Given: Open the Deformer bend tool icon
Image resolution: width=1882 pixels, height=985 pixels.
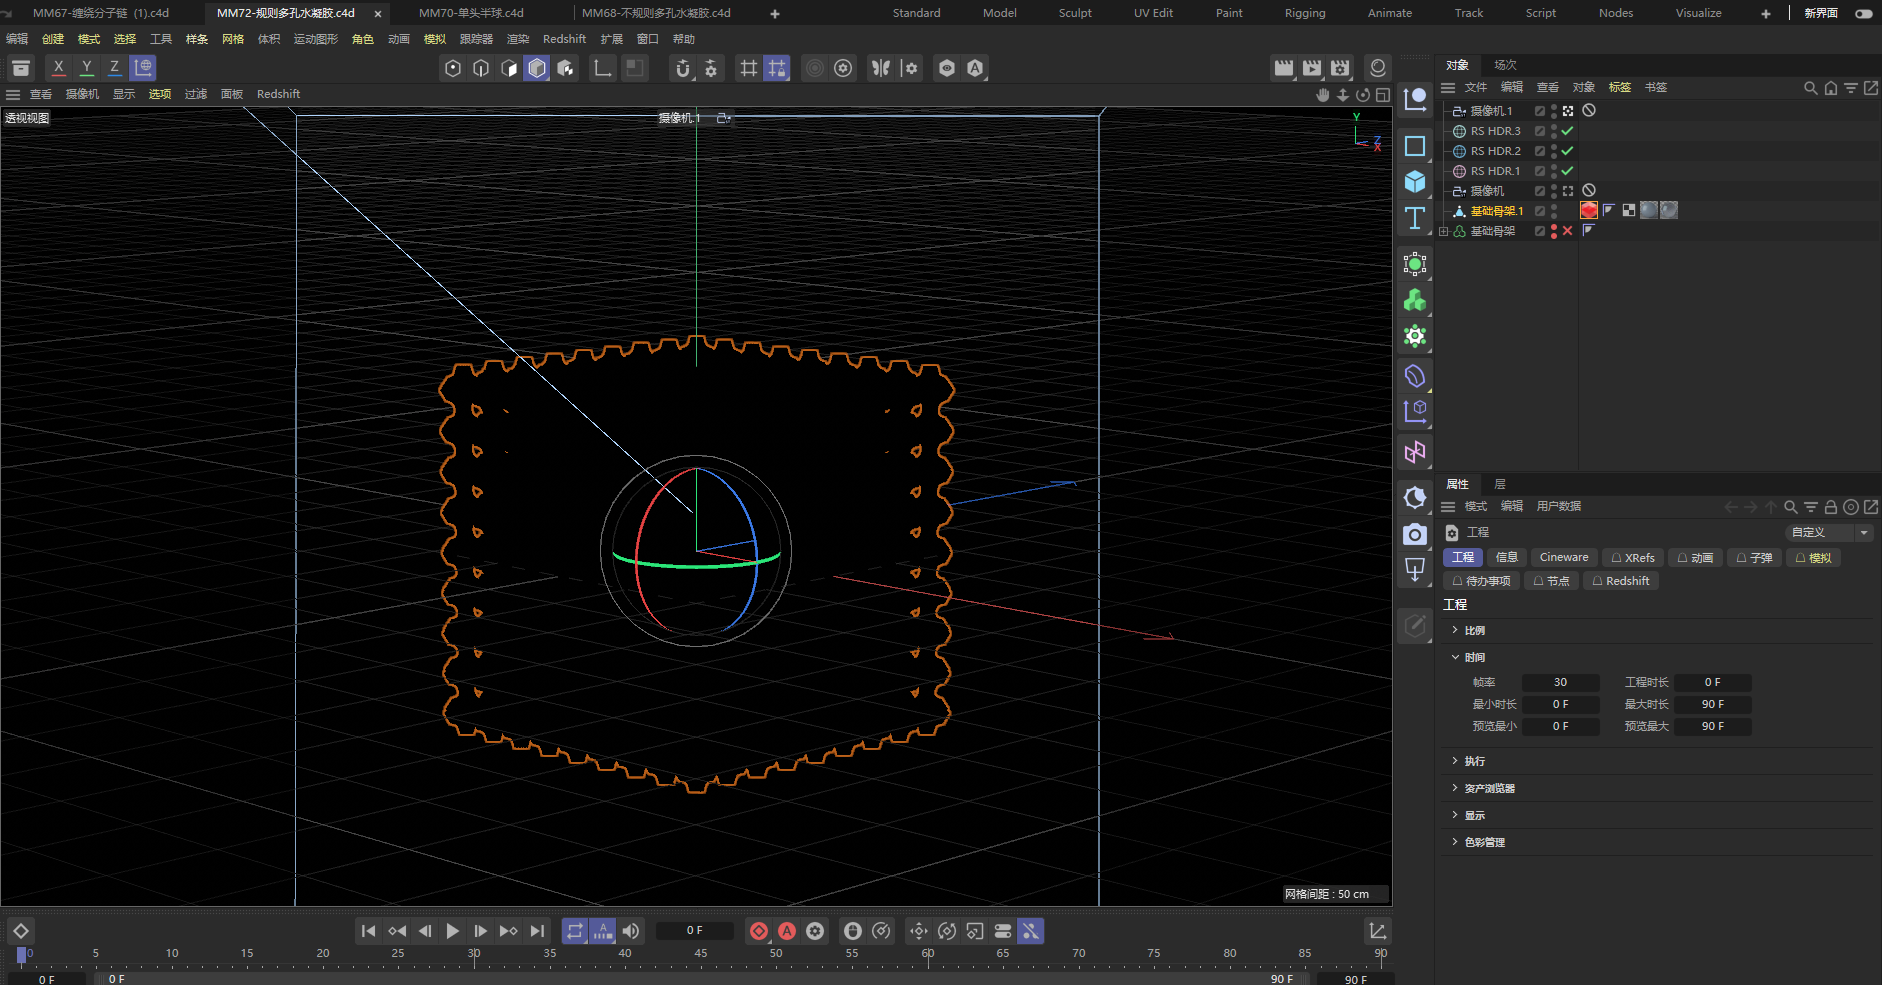Looking at the screenshot, I should (1415, 376).
